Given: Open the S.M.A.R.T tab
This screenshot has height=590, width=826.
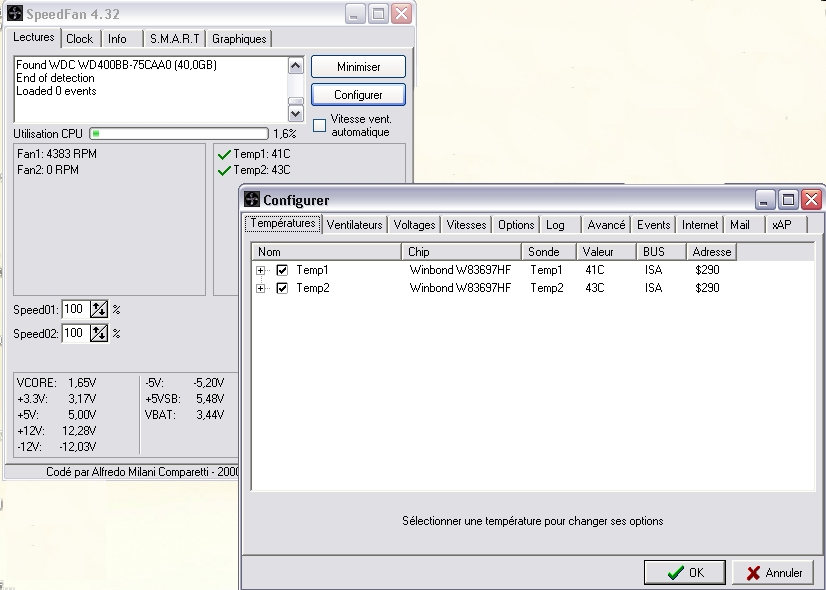Looking at the screenshot, I should [174, 39].
